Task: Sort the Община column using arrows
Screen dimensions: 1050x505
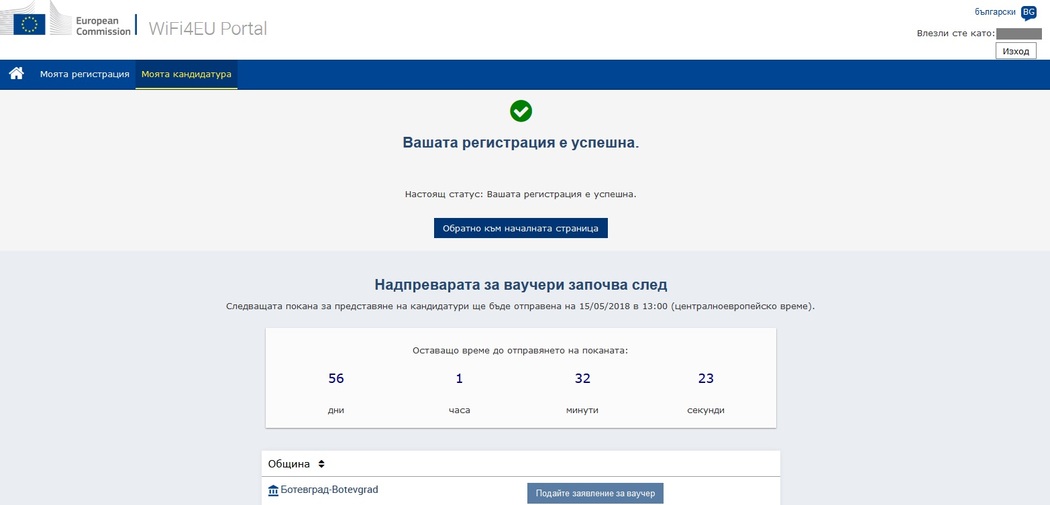Action: (x=321, y=464)
